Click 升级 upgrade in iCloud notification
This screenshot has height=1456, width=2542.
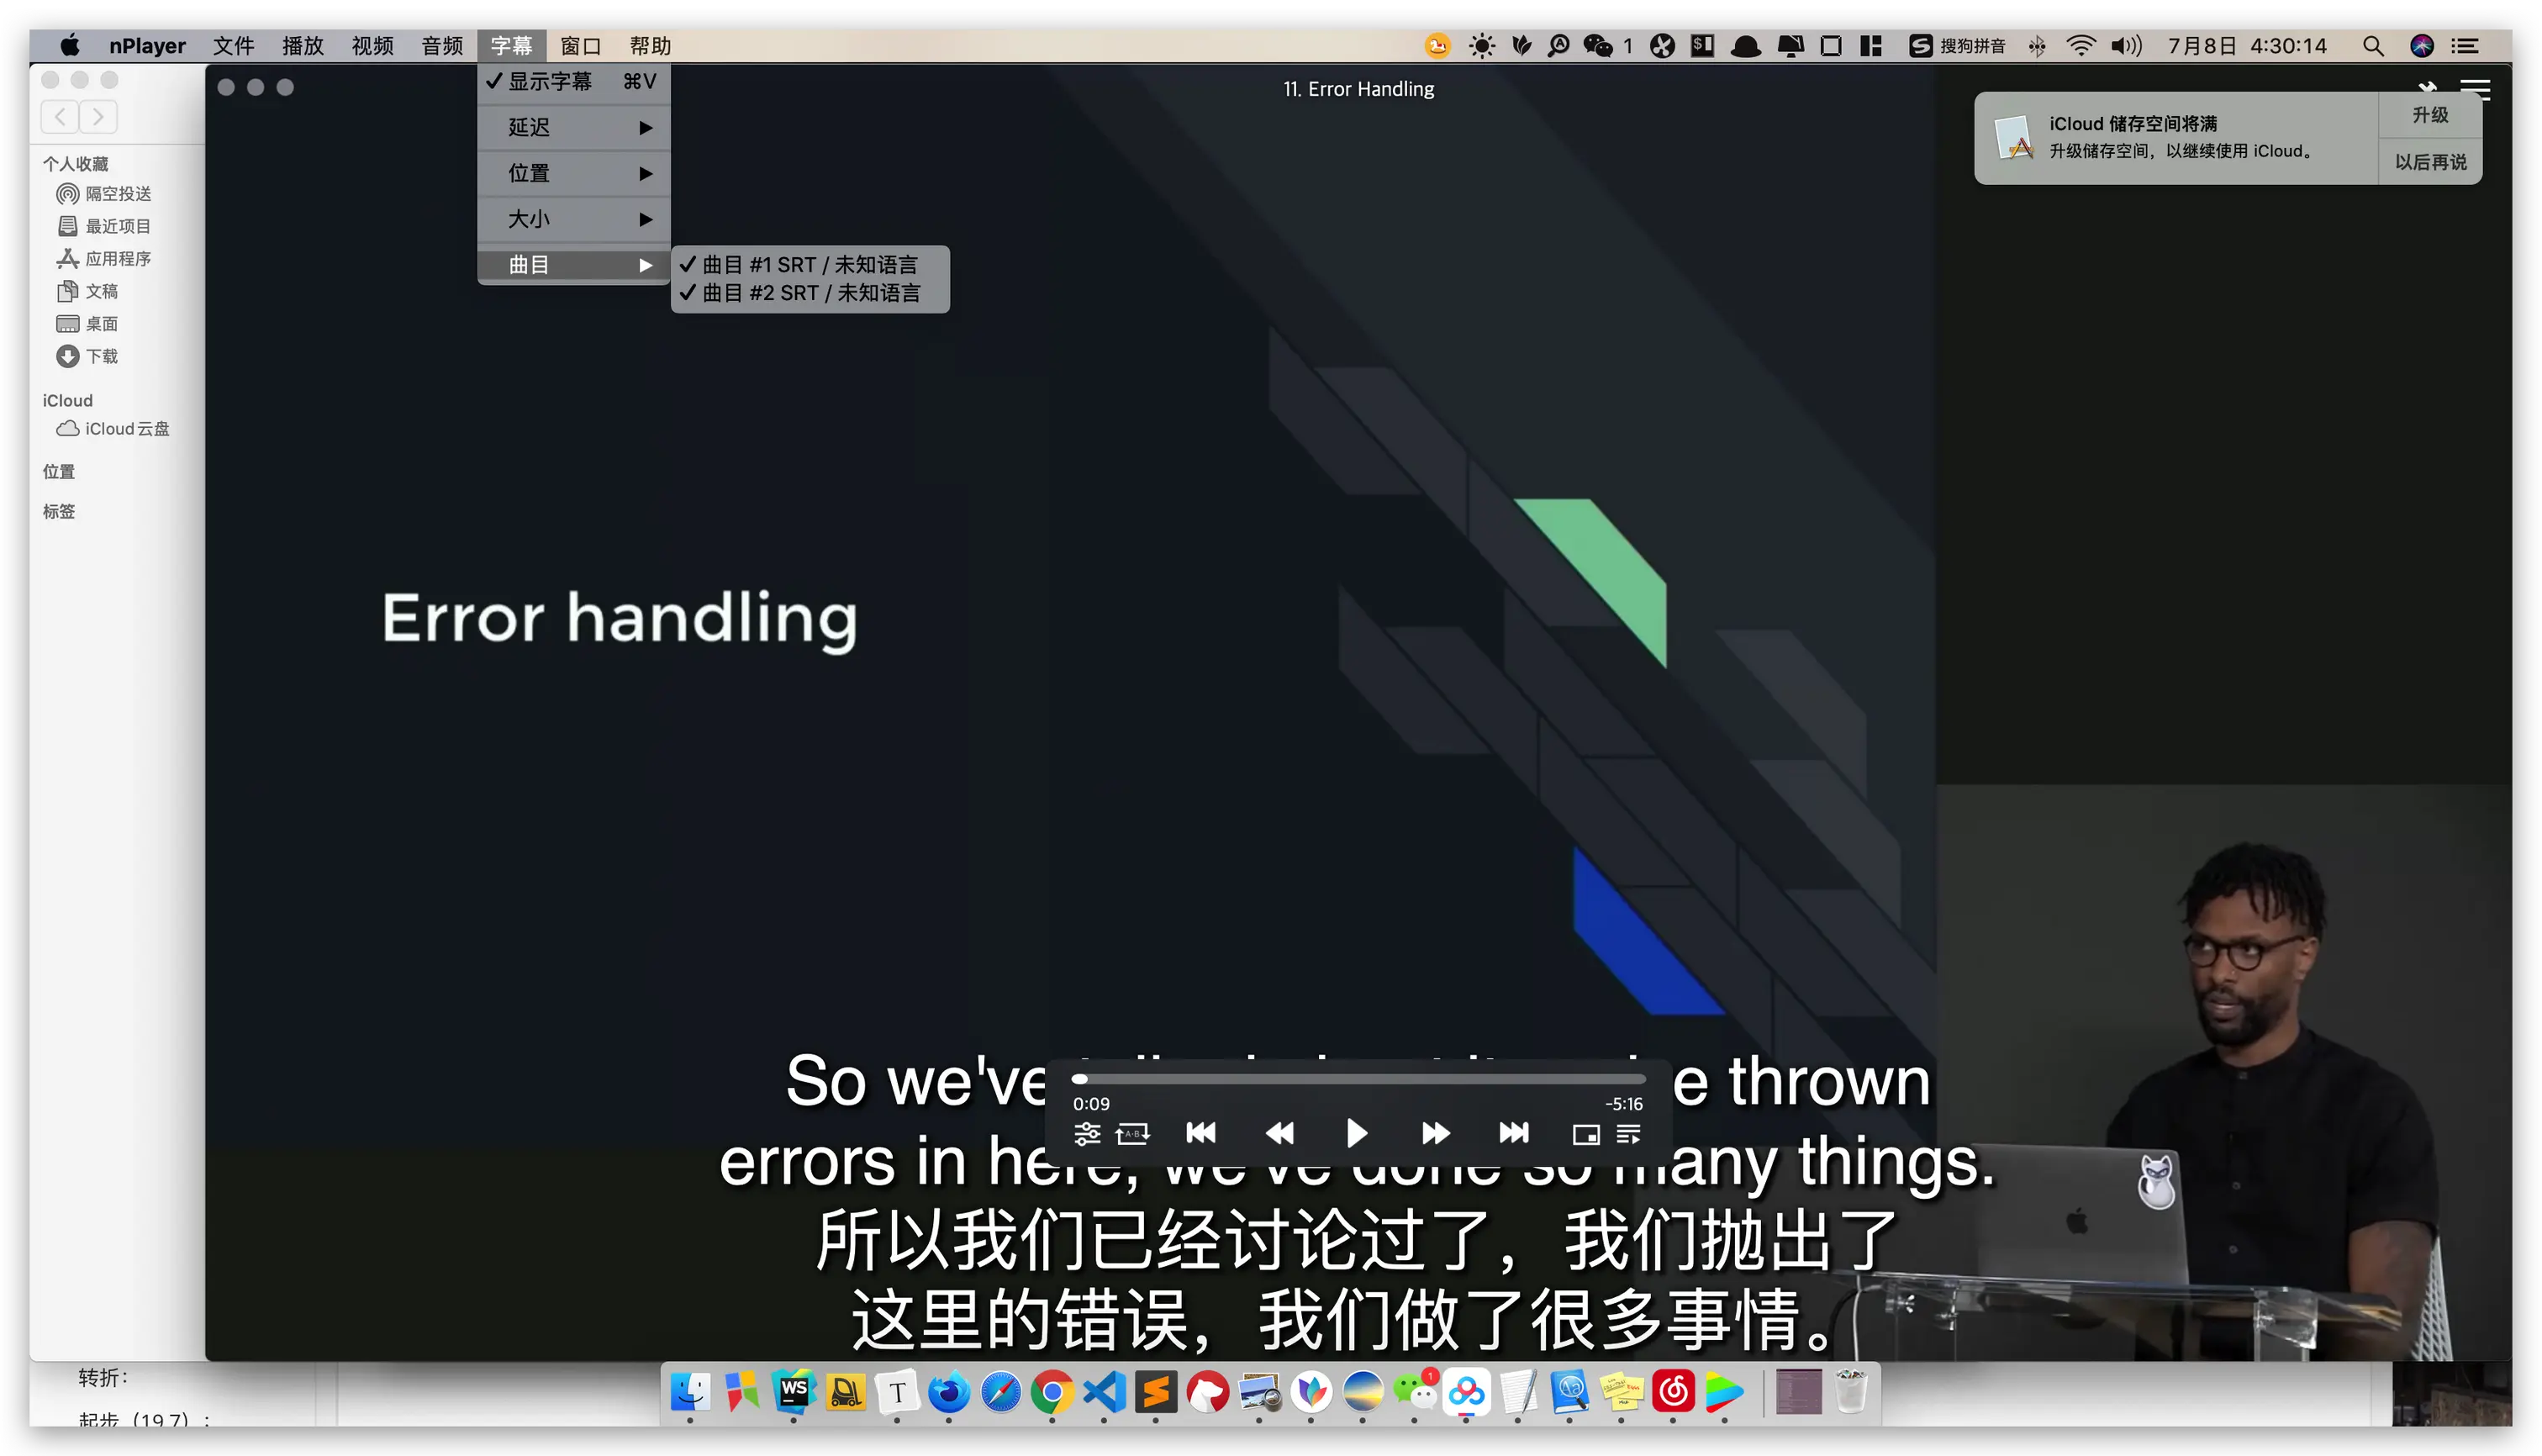click(2429, 115)
